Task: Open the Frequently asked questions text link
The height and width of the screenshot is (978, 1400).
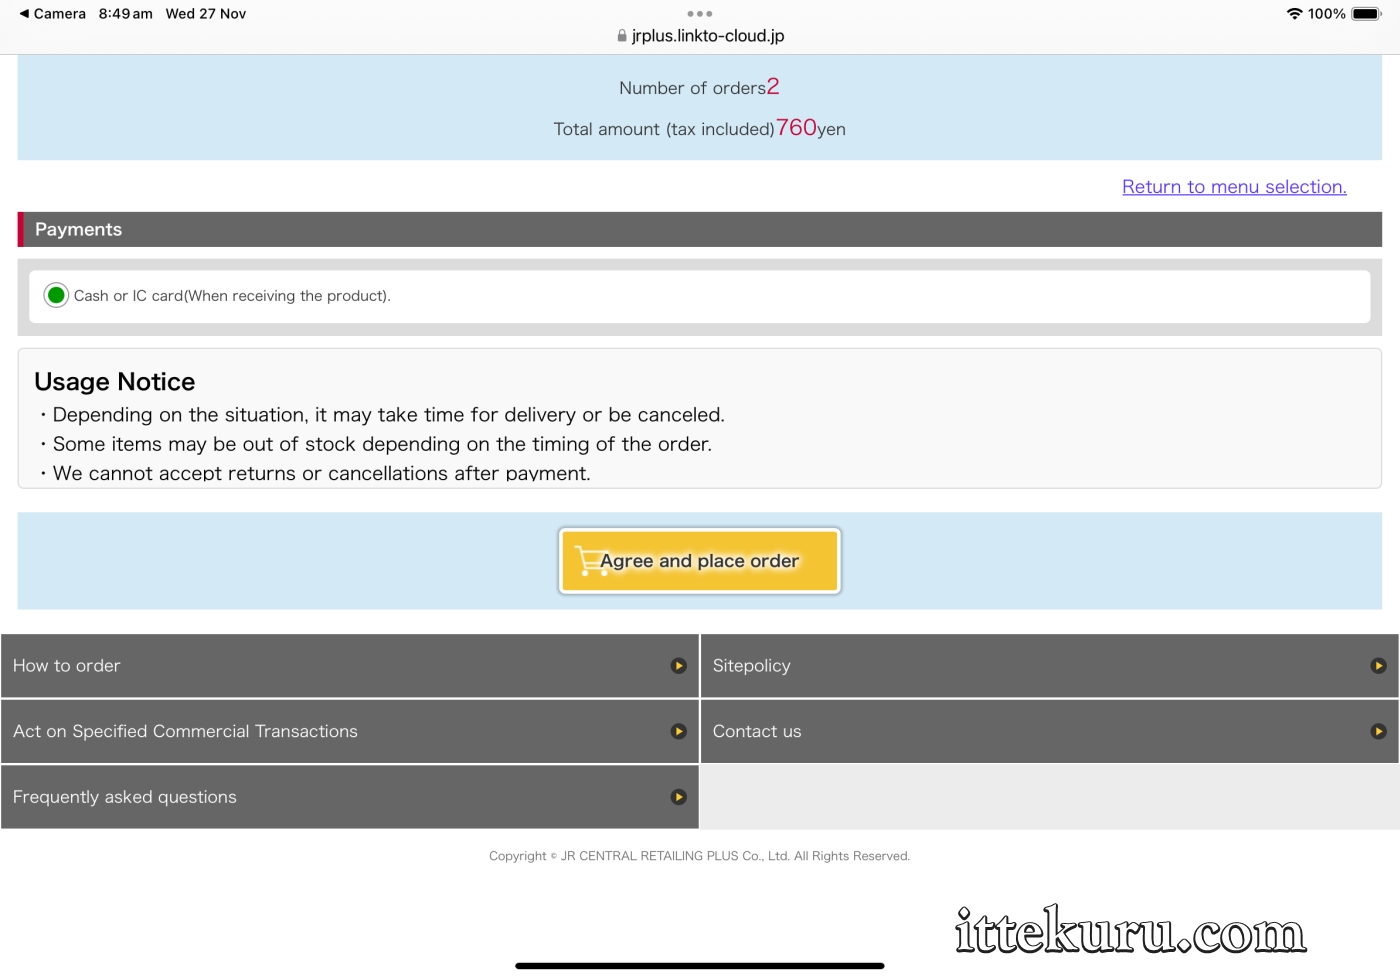Action: coord(125,797)
